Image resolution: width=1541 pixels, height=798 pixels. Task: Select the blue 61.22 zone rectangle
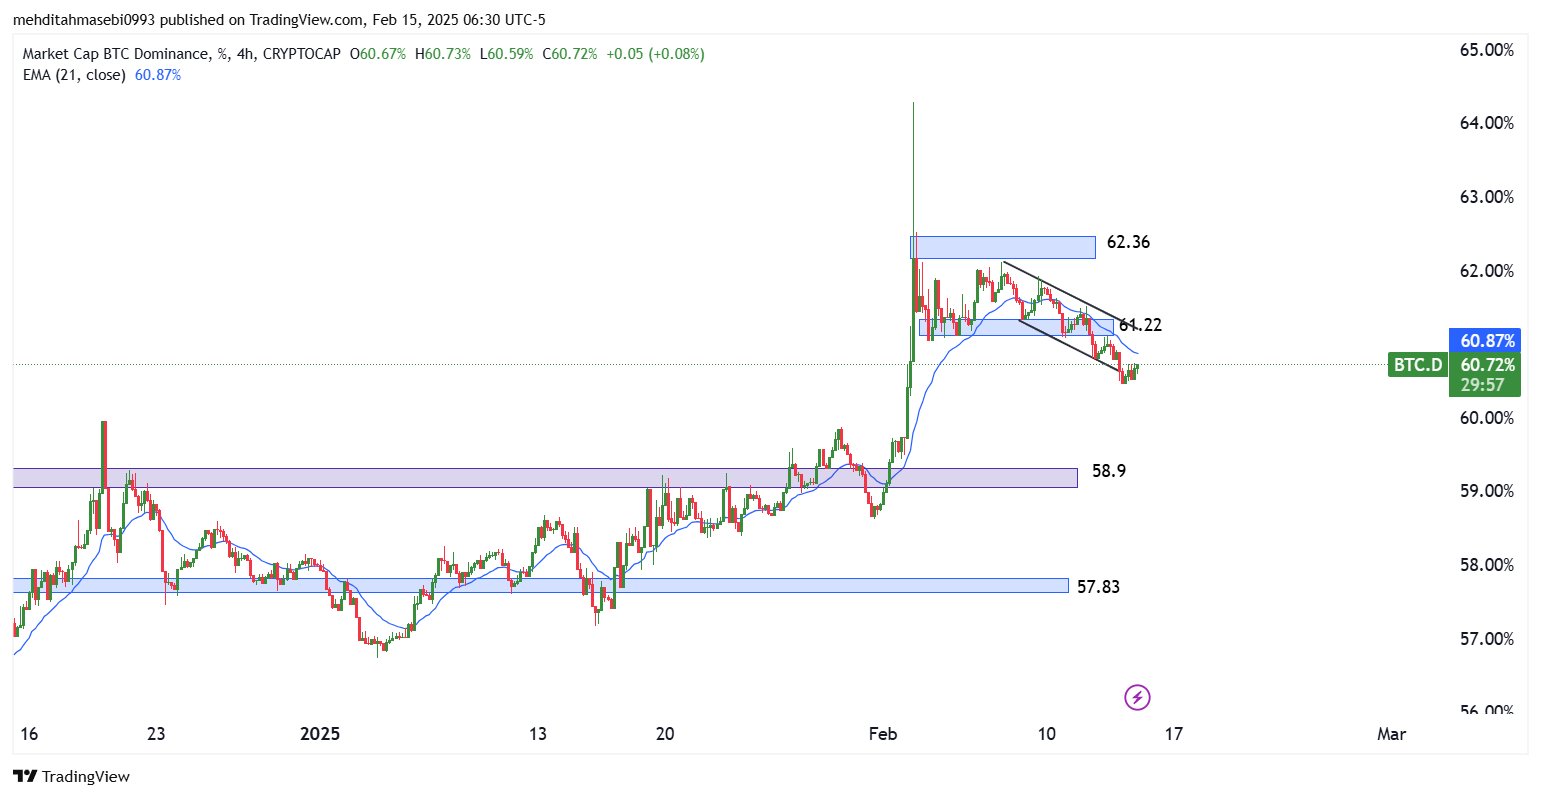point(1016,327)
